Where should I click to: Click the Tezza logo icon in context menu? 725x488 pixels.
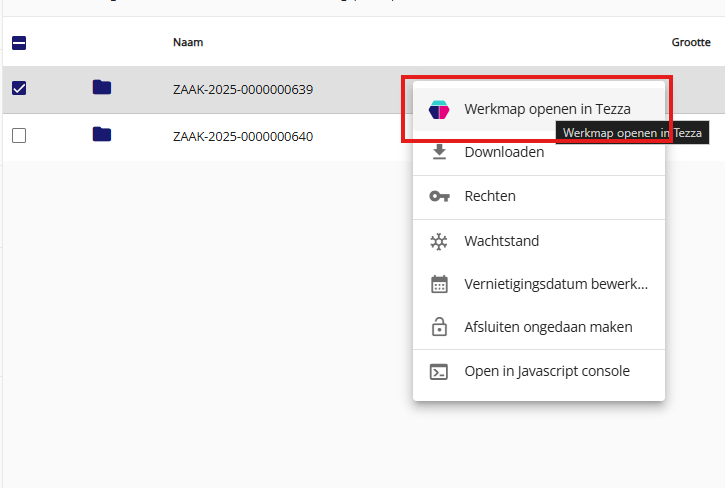pos(439,109)
